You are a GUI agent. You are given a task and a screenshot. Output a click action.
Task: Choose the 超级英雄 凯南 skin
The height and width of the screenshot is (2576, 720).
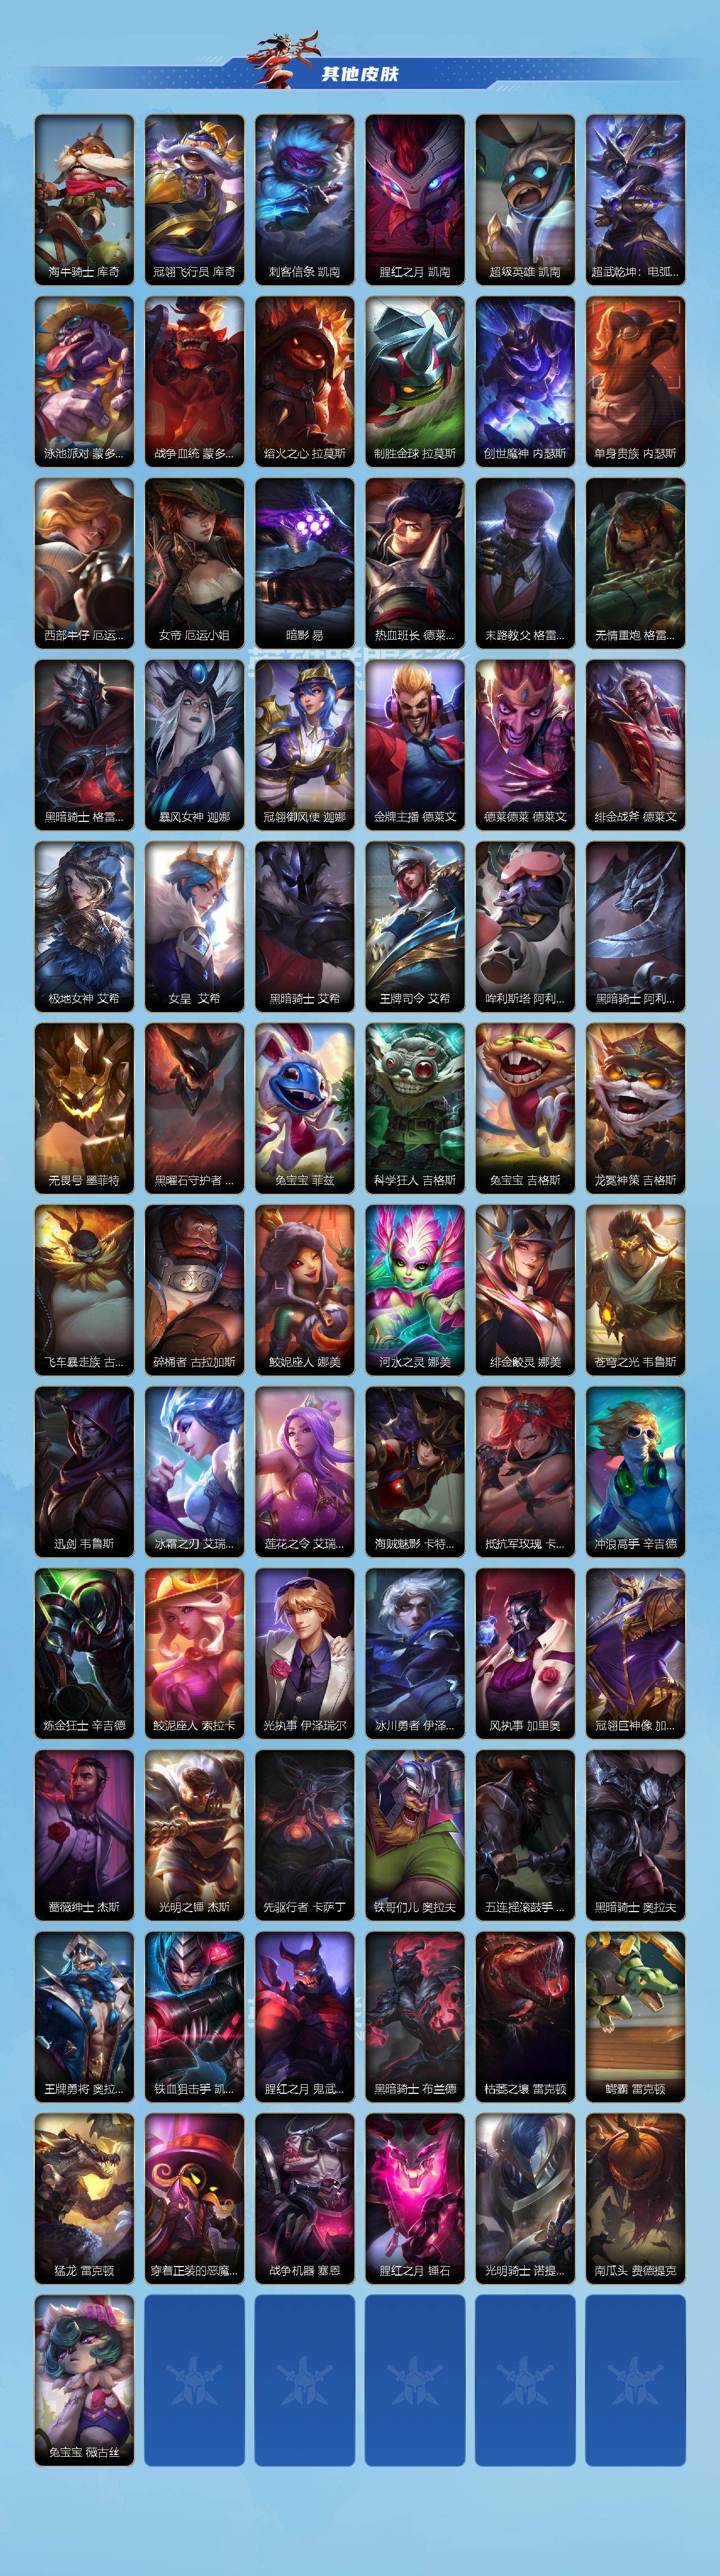point(525,200)
